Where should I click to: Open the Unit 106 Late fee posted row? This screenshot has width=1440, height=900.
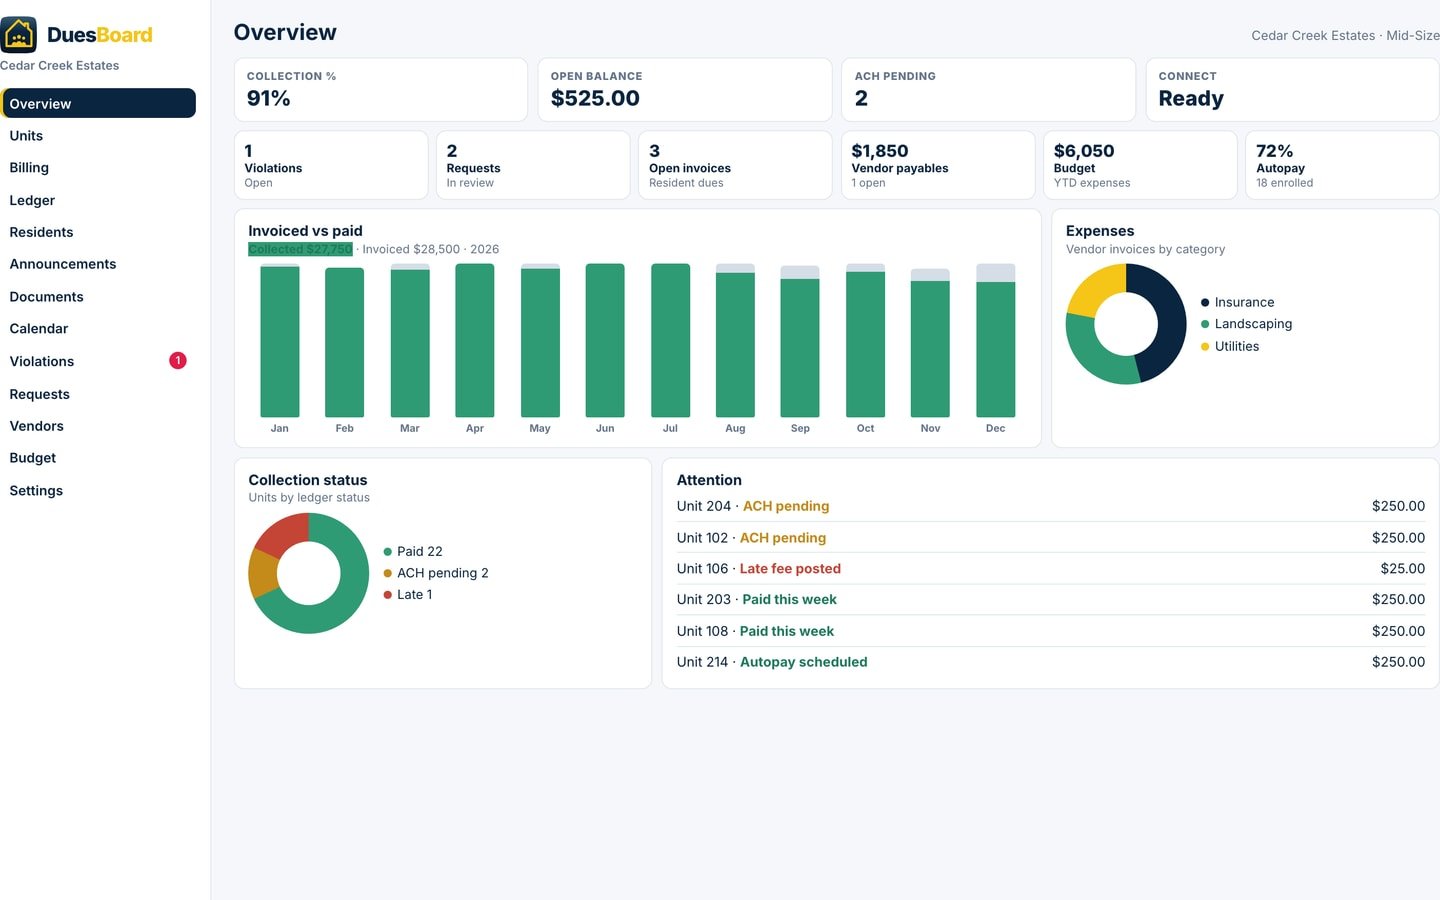(x=1051, y=568)
